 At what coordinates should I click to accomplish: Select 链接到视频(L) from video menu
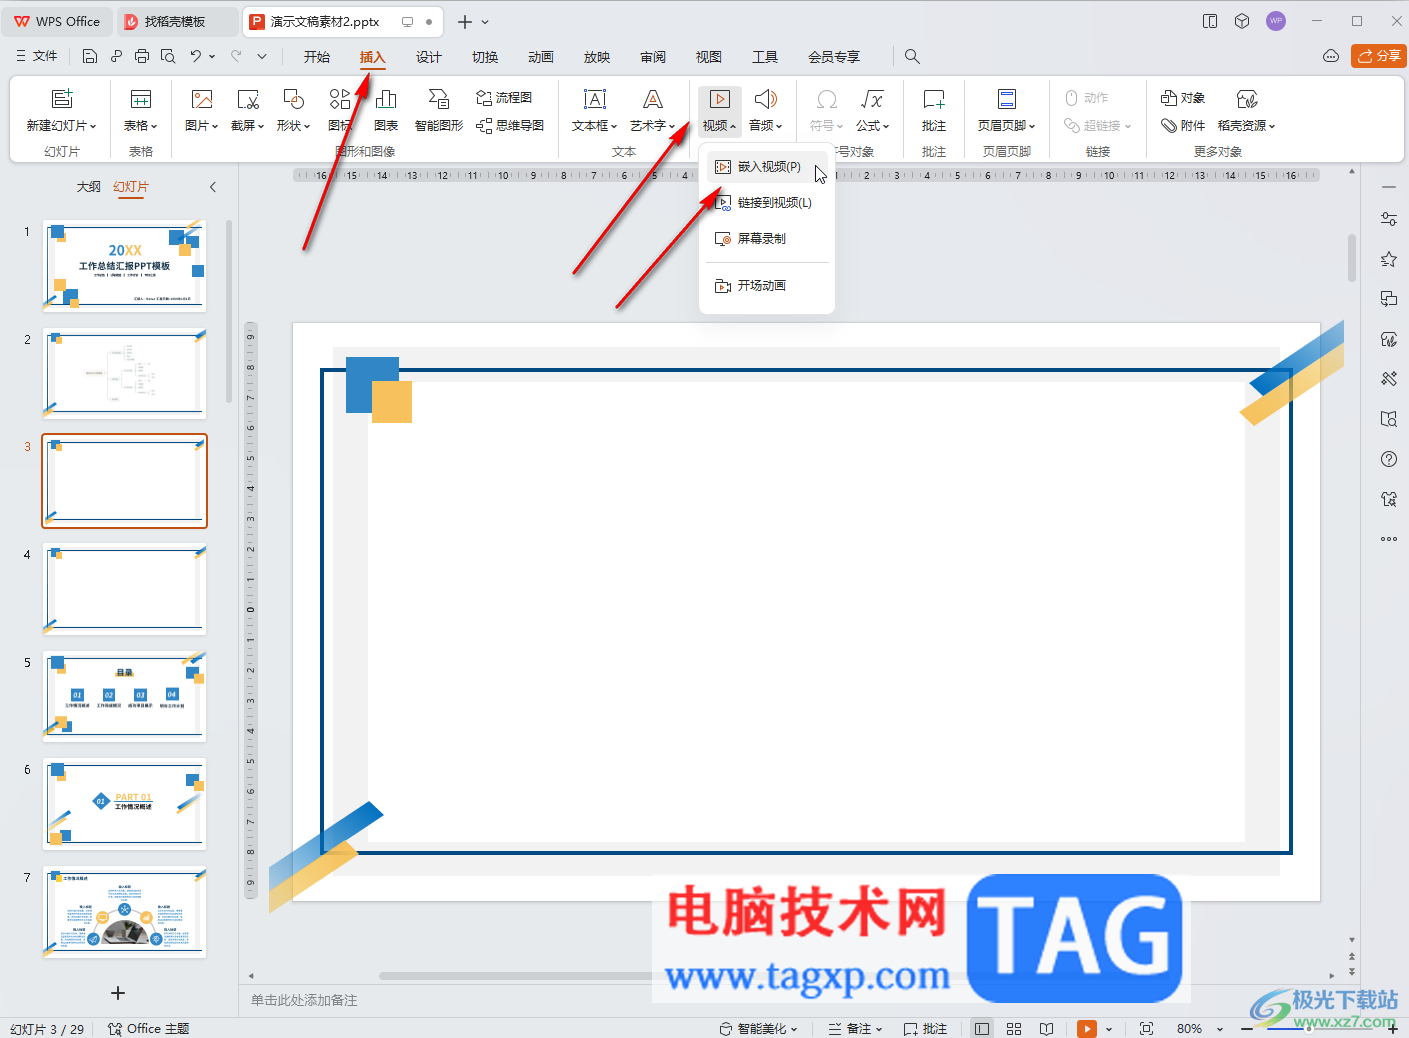click(767, 203)
